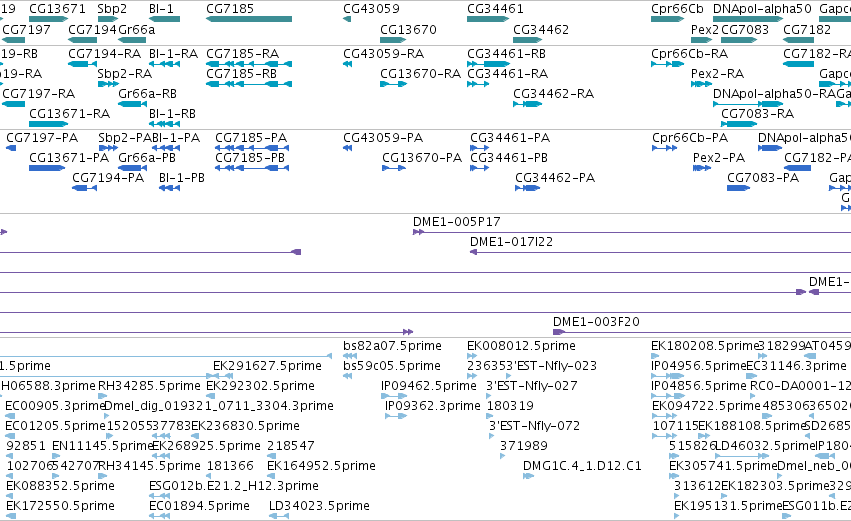Click EST EK291627.5prime

coord(223,376)
